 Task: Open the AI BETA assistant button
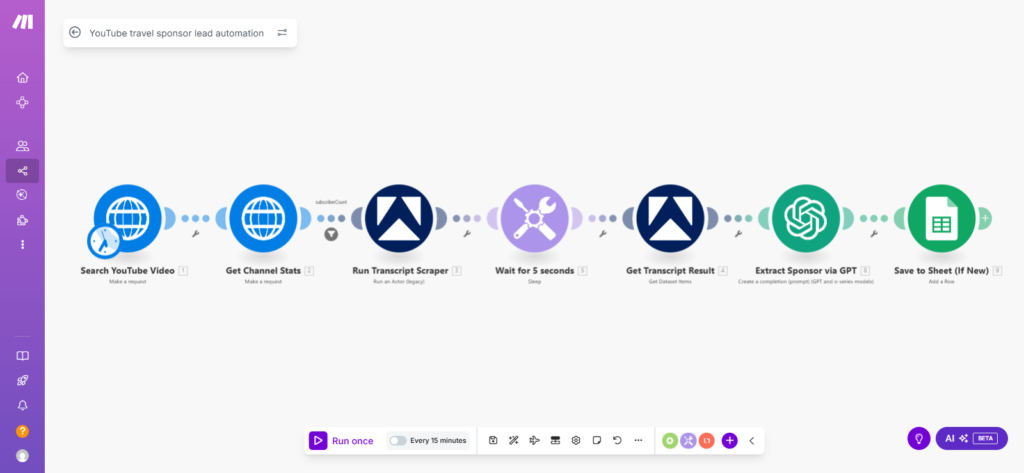pos(971,438)
